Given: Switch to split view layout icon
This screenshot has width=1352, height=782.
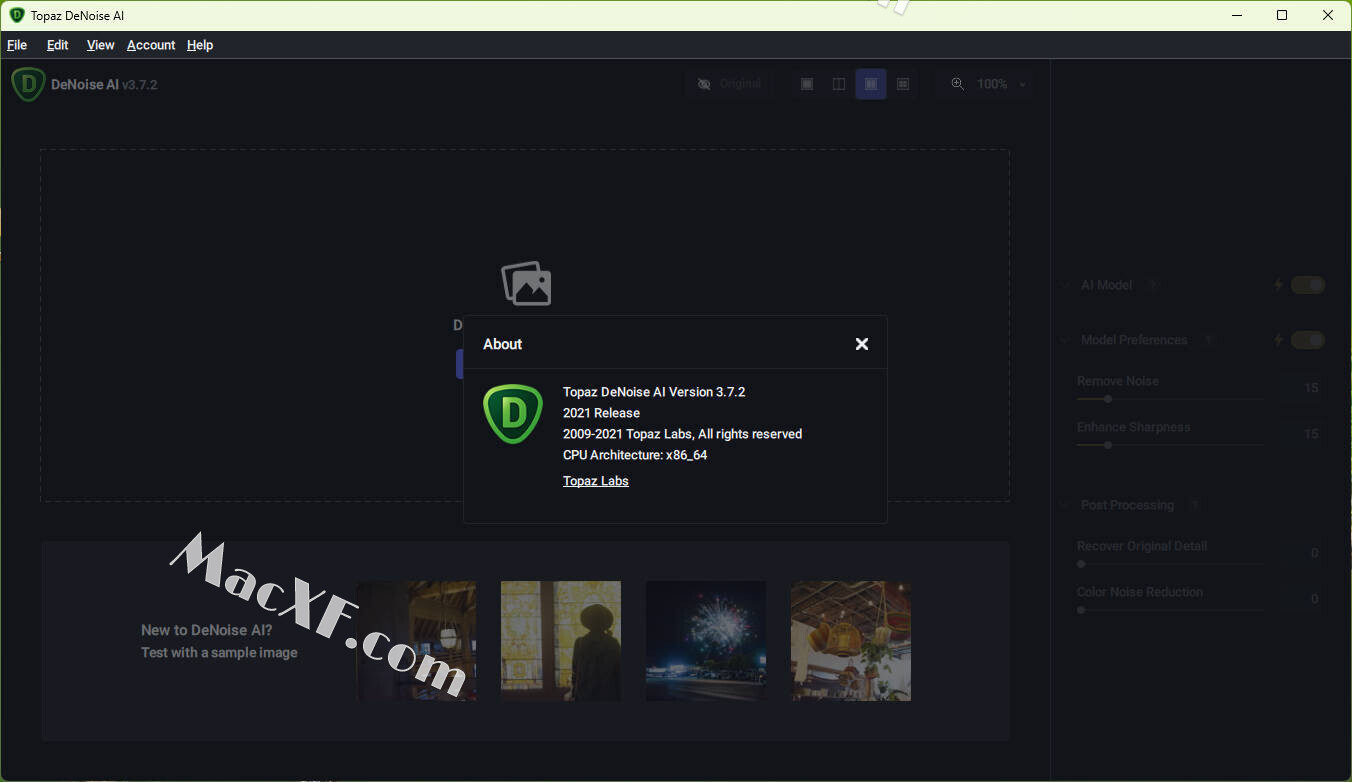Looking at the screenshot, I should coord(839,84).
